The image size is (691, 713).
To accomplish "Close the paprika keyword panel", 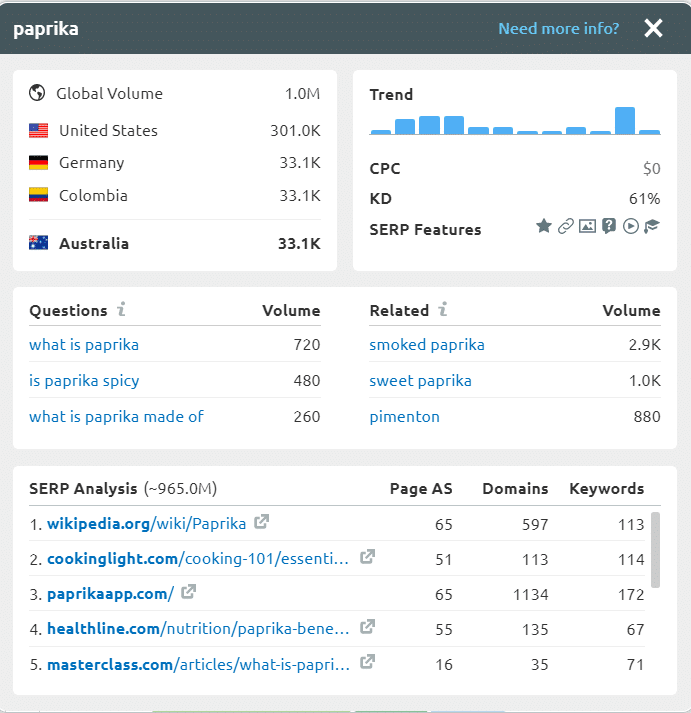I will point(653,28).
